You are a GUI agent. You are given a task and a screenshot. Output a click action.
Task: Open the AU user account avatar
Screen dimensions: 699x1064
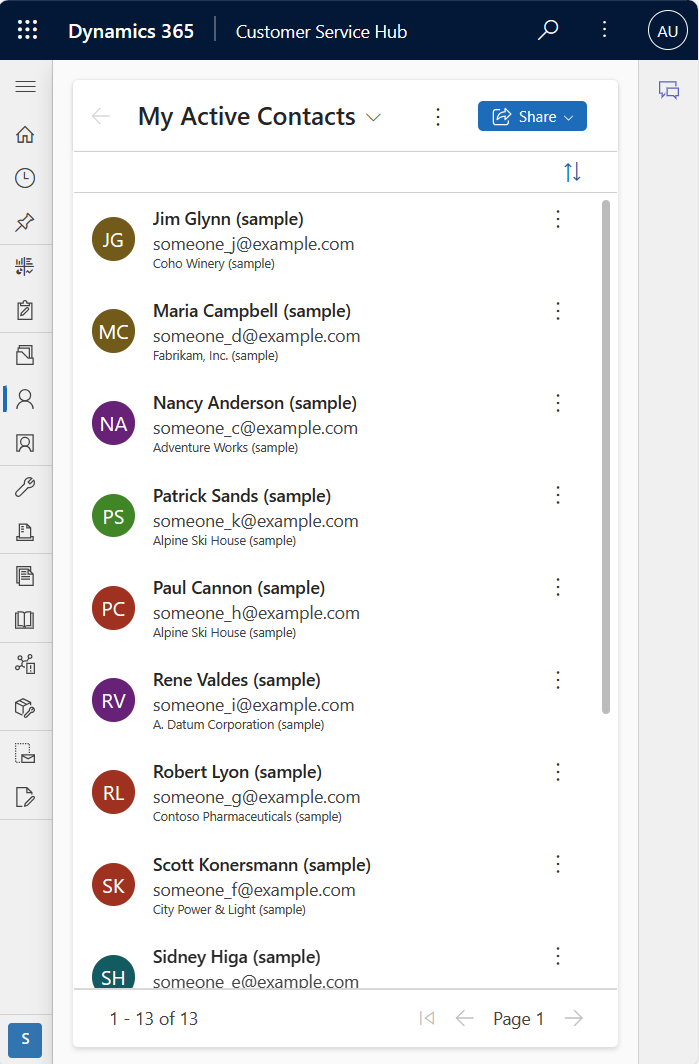(x=667, y=31)
